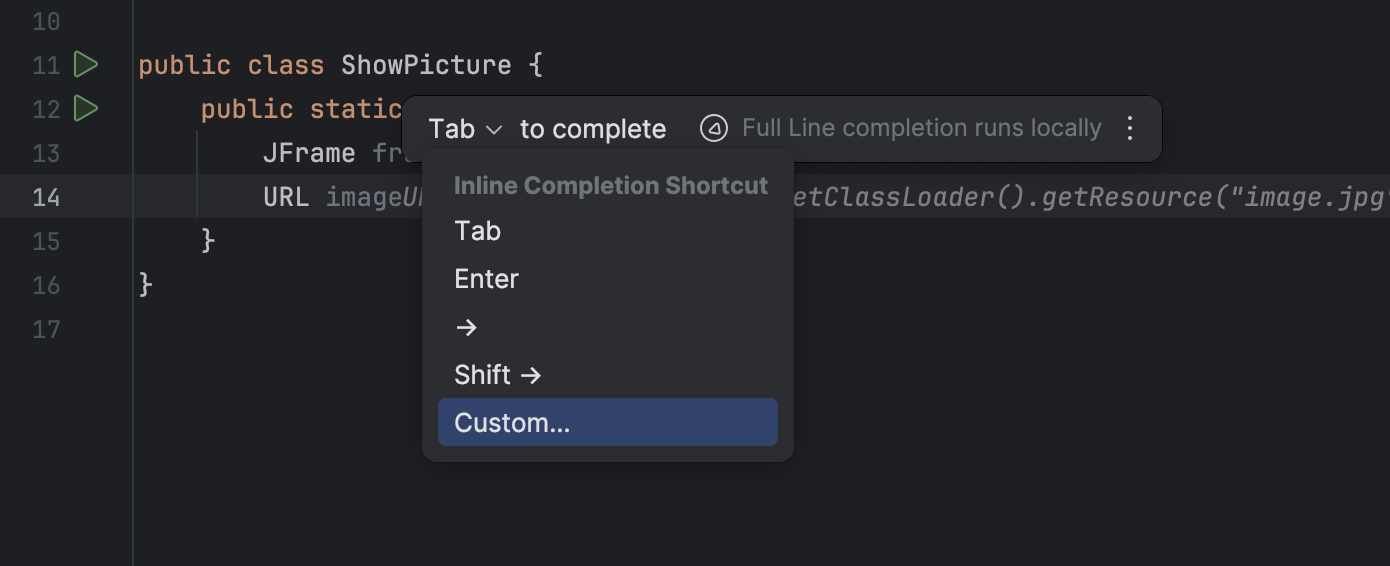Open the three-dot more options menu
The image size is (1390, 566).
click(1130, 129)
